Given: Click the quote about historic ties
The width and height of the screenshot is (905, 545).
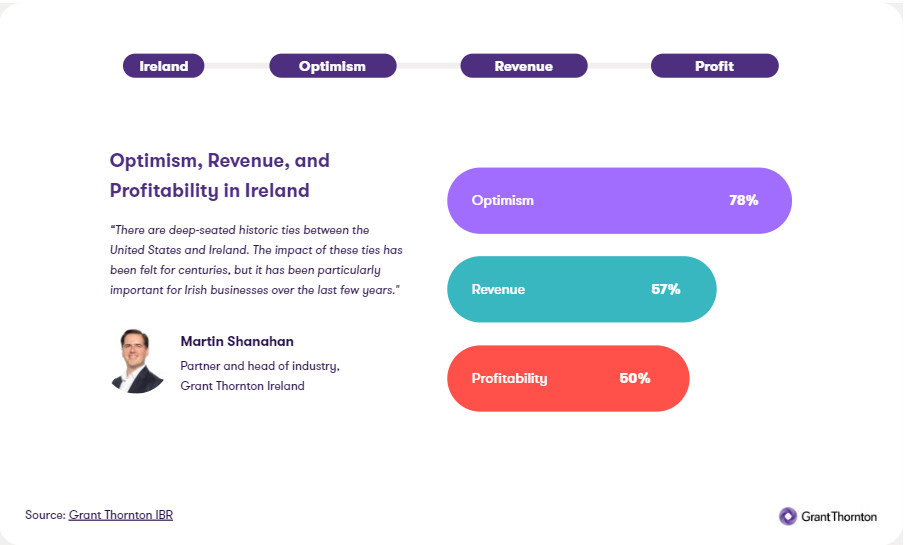Looking at the screenshot, I should click(255, 259).
